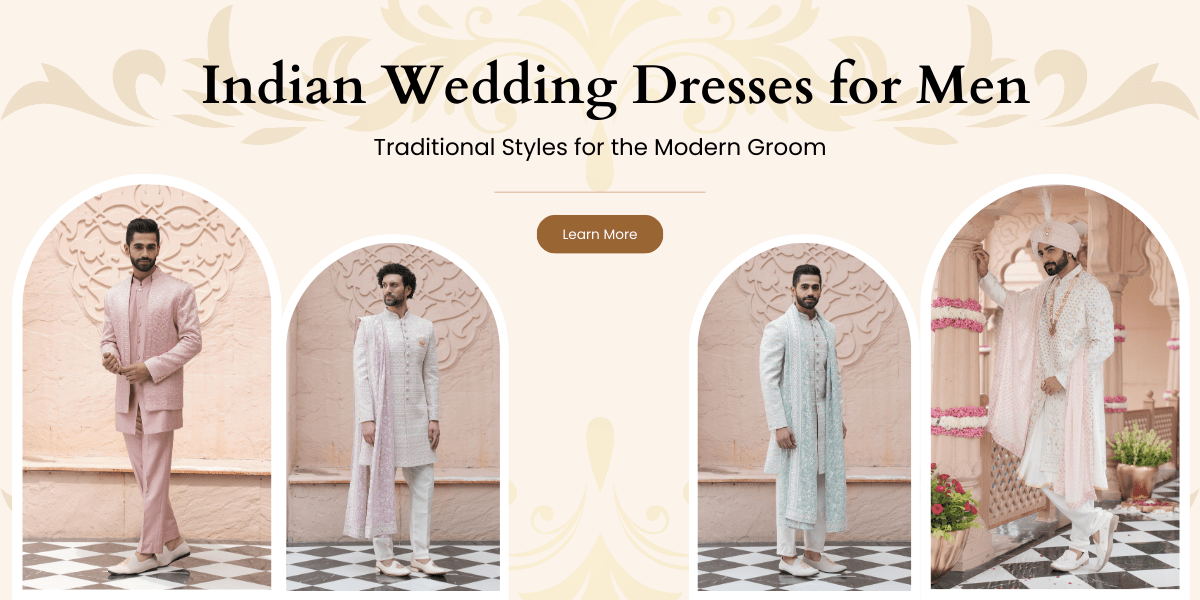Click the pink flower garland on the pillar
The image size is (1200, 600).
[x=958, y=314]
